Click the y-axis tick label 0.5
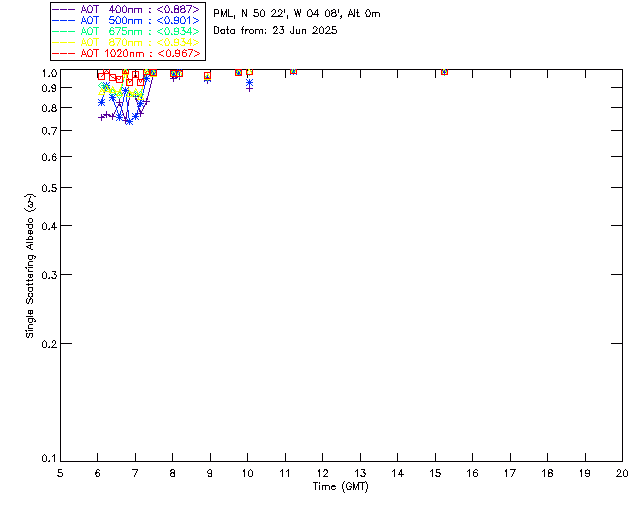640x512 pixels. pos(49,188)
